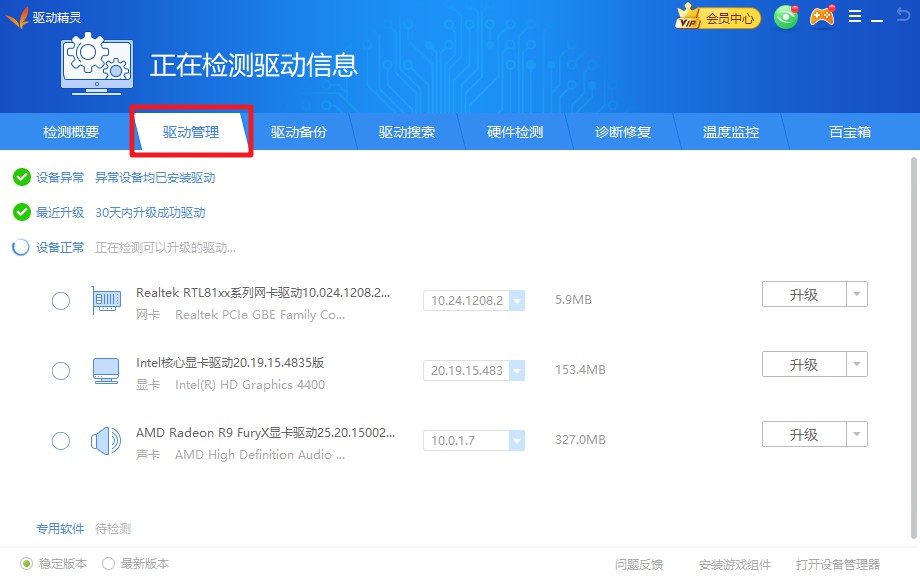Click the loading spinner beside 设备正常

pyautogui.click(x=21, y=247)
